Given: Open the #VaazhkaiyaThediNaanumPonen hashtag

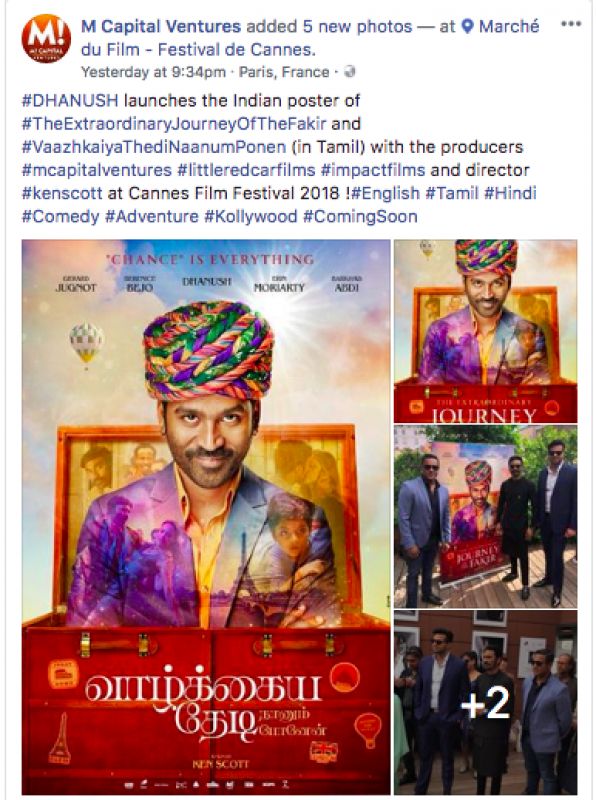Looking at the screenshot, I should pos(154,147).
